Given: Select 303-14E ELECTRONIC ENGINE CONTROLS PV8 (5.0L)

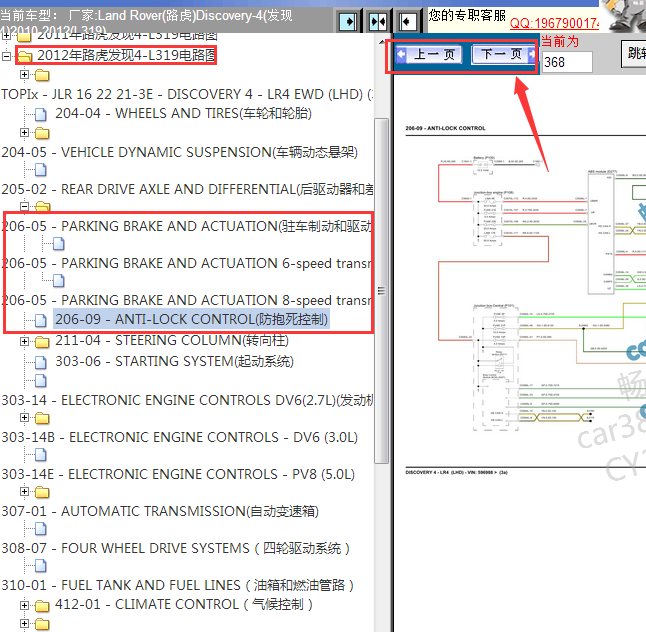Looking at the screenshot, I should (178, 475).
